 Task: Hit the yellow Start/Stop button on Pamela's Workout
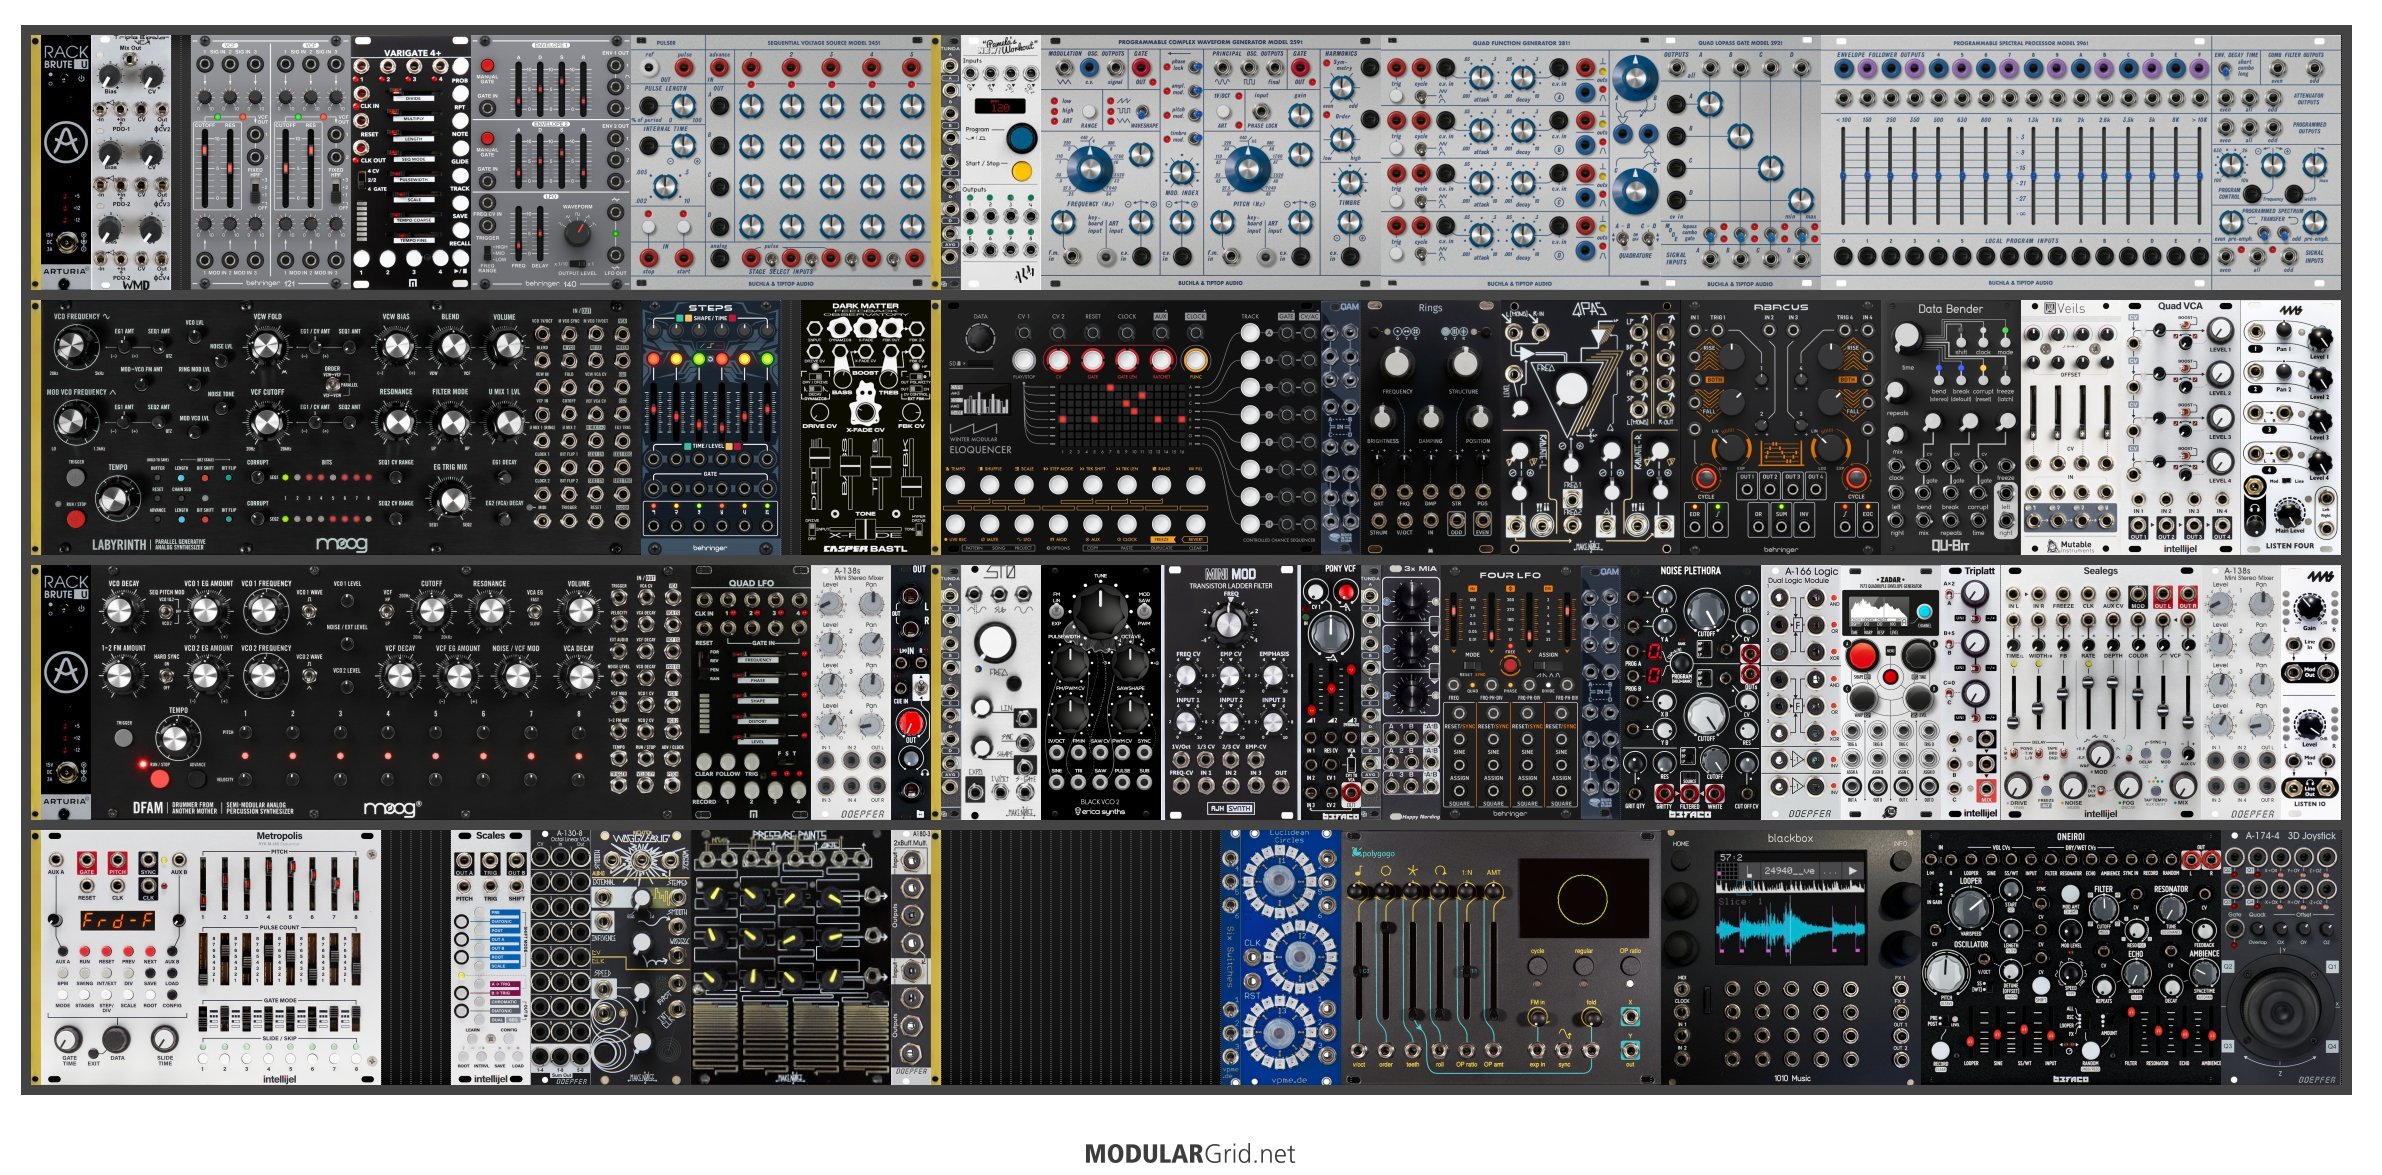pyautogui.click(x=1021, y=171)
